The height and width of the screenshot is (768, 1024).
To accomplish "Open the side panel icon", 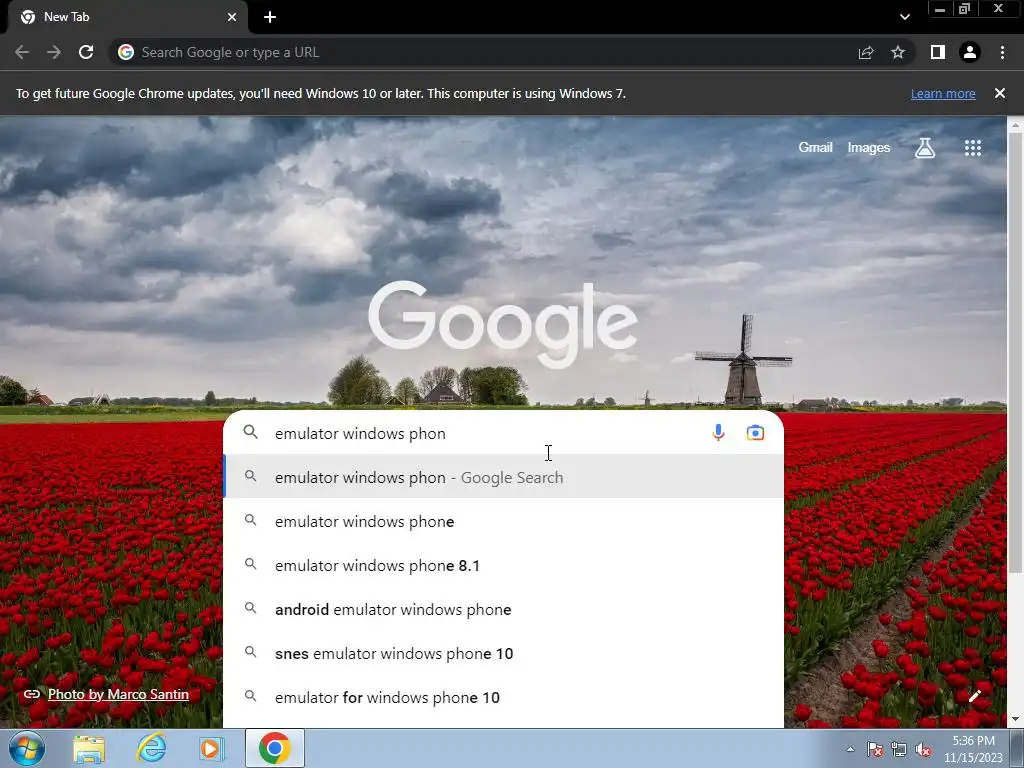I will [x=938, y=52].
